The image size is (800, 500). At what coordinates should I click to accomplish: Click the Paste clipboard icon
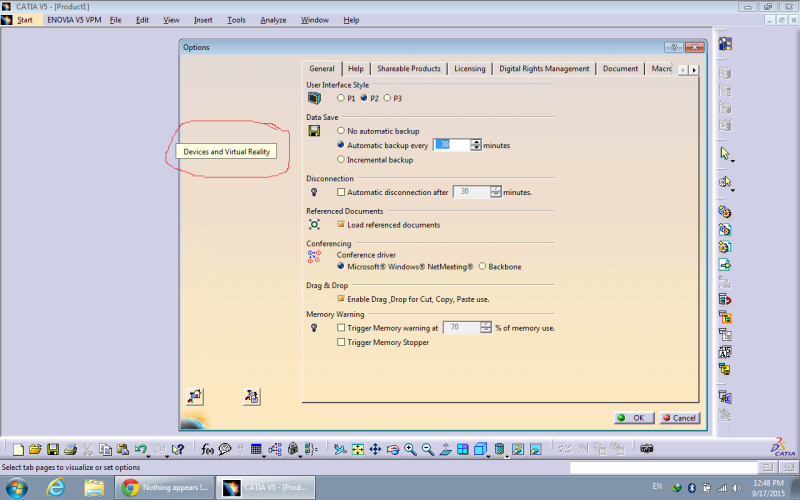point(122,449)
